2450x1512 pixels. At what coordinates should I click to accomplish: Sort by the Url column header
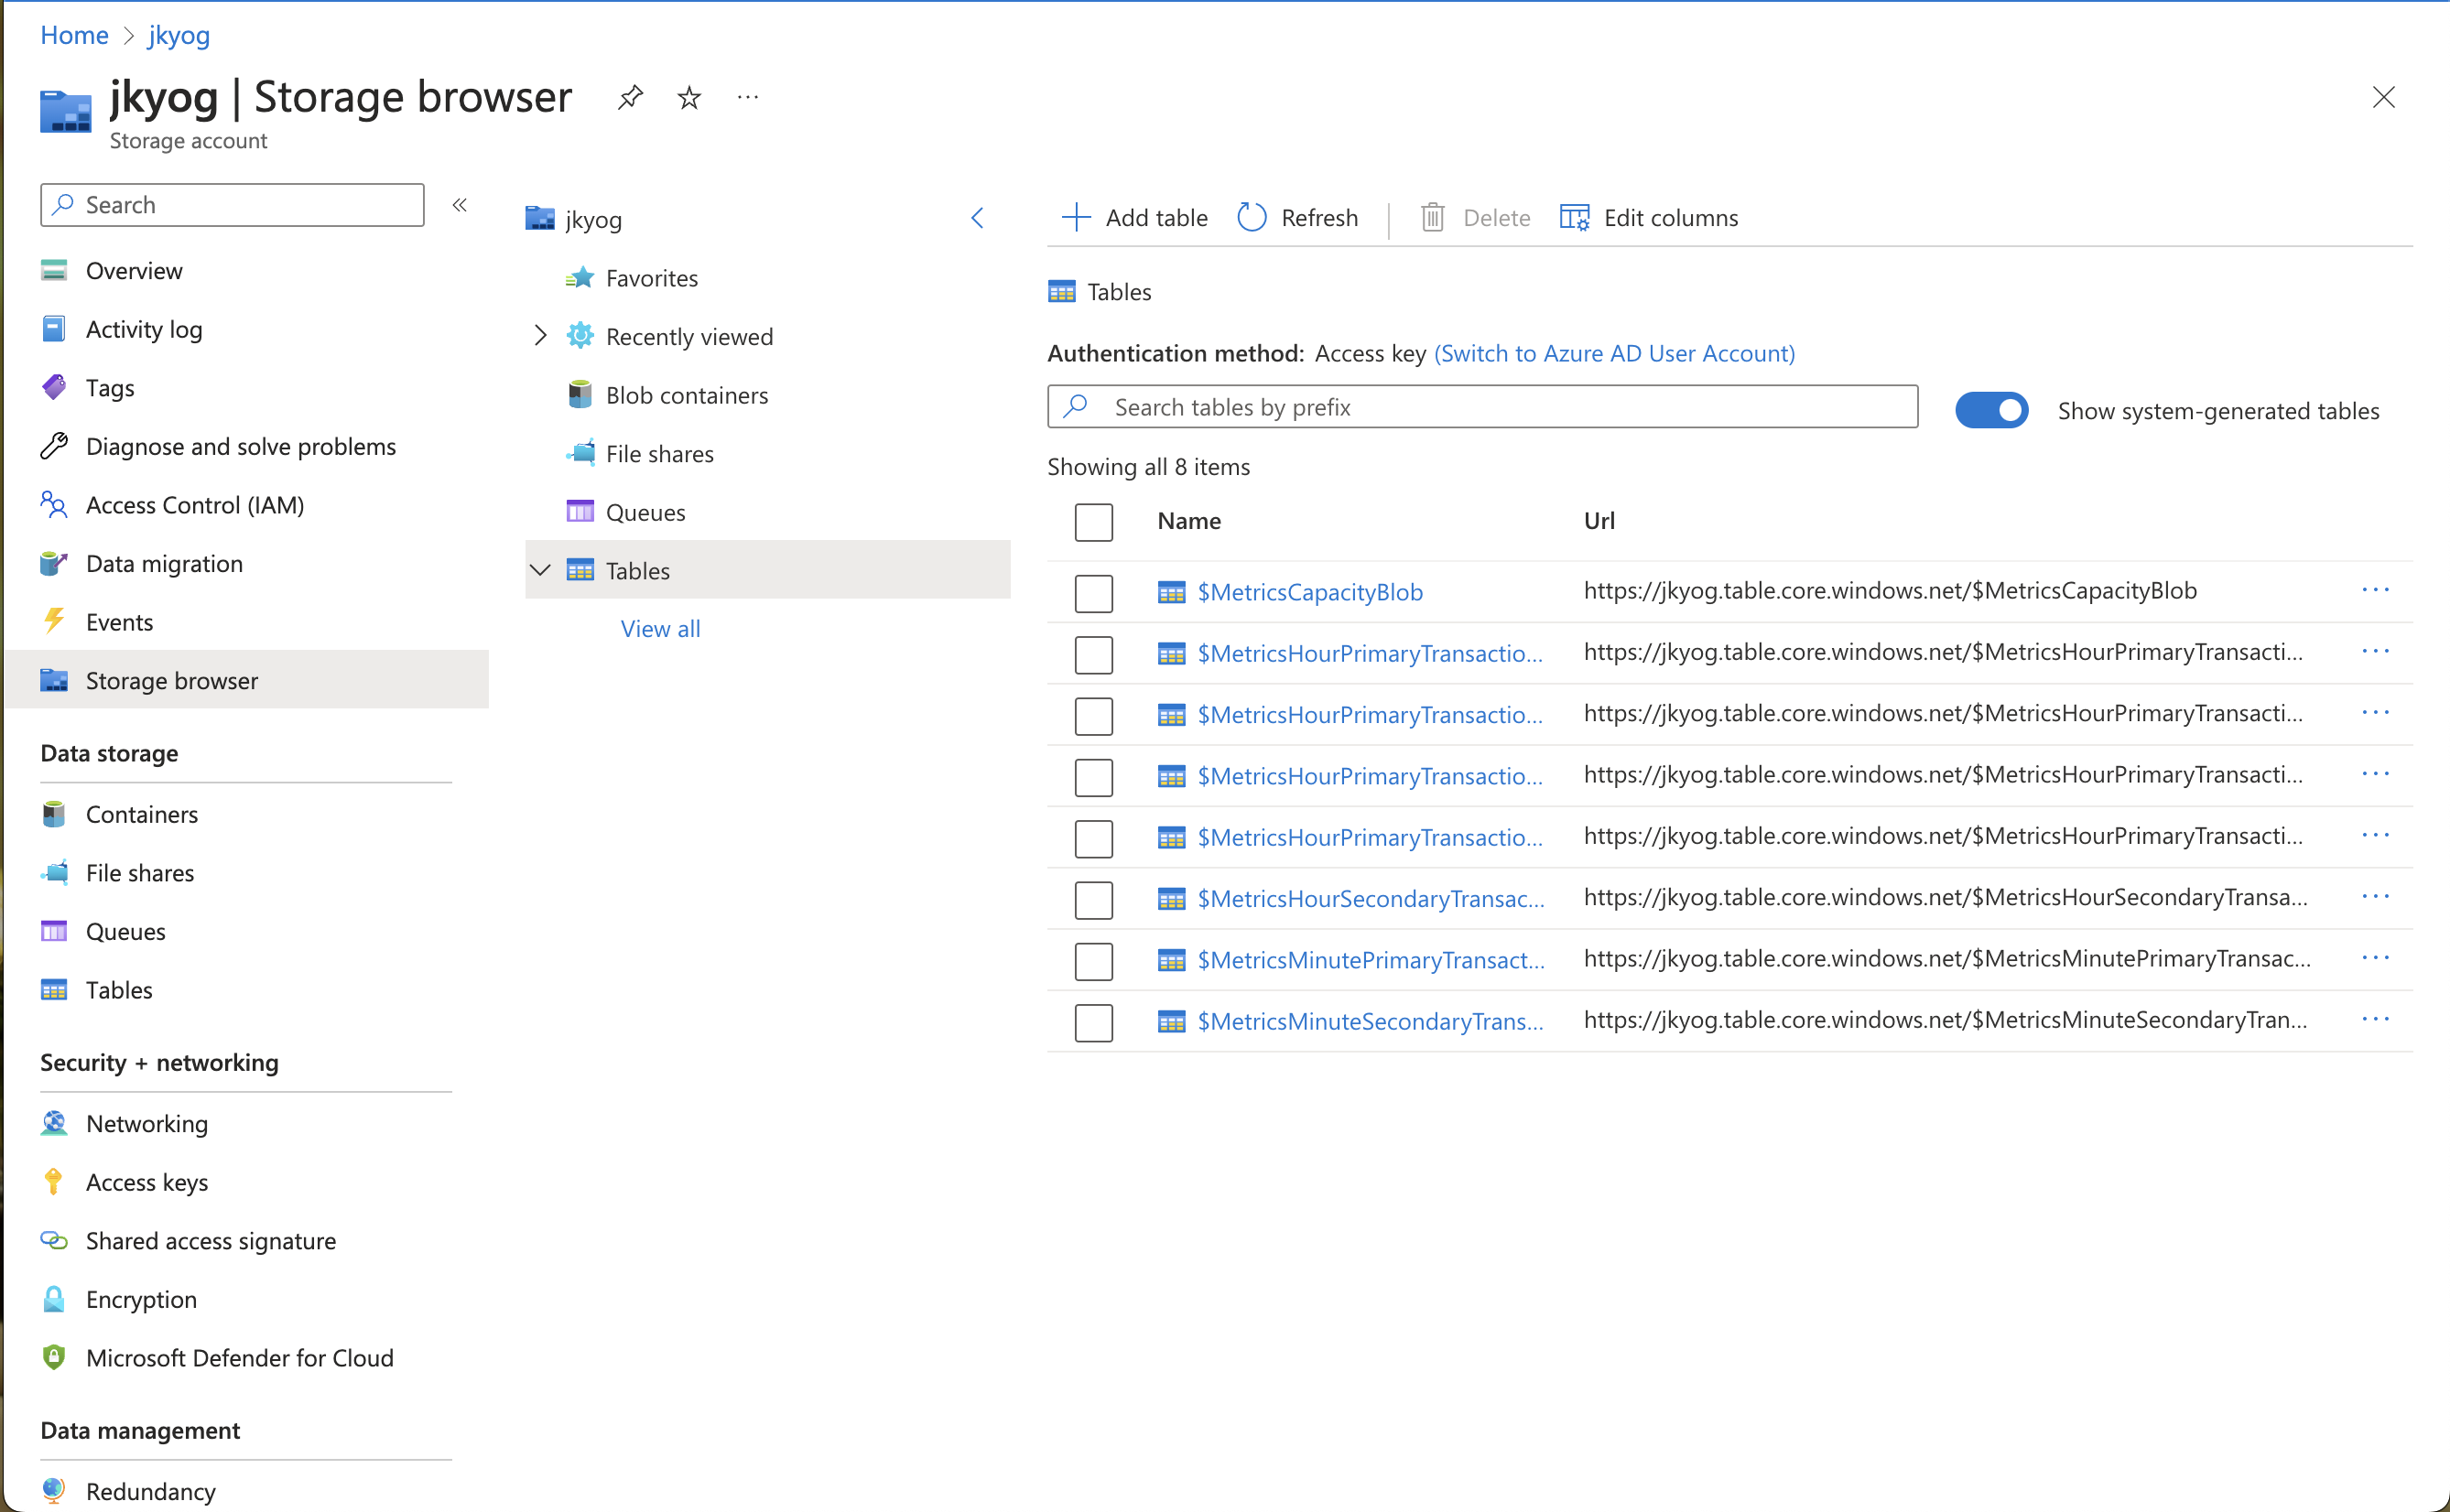(1599, 520)
